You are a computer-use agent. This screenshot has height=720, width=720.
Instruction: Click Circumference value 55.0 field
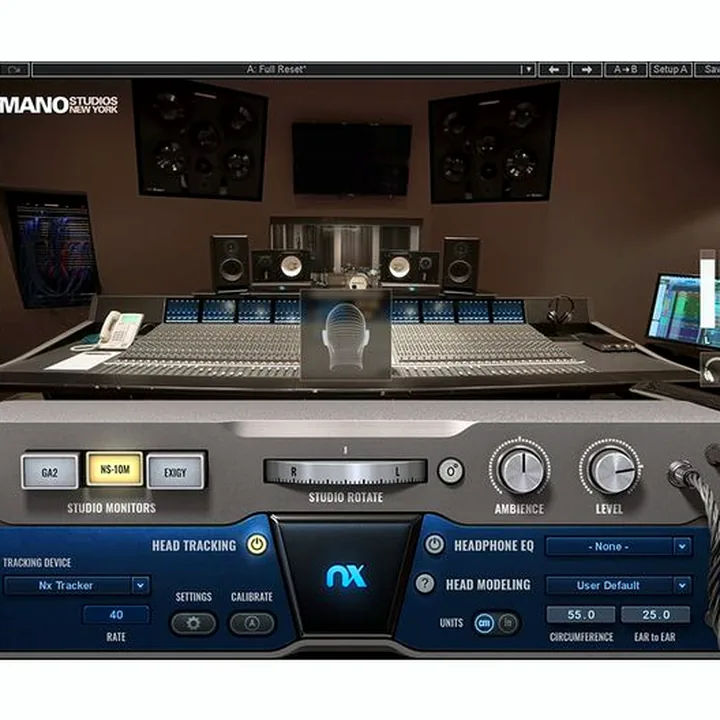(x=581, y=614)
